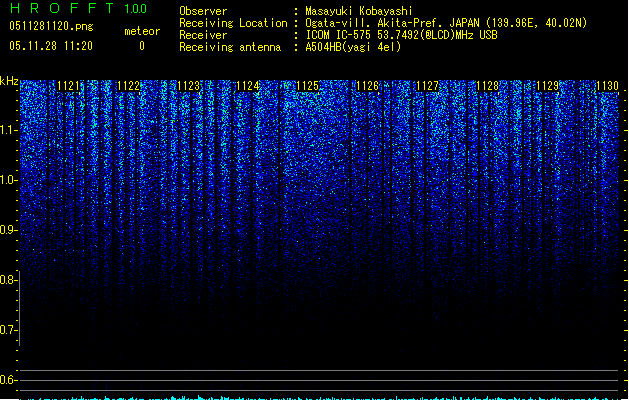Screen dimensions: 629x400
Task: Click the 1124 time marker
Action: (248, 86)
